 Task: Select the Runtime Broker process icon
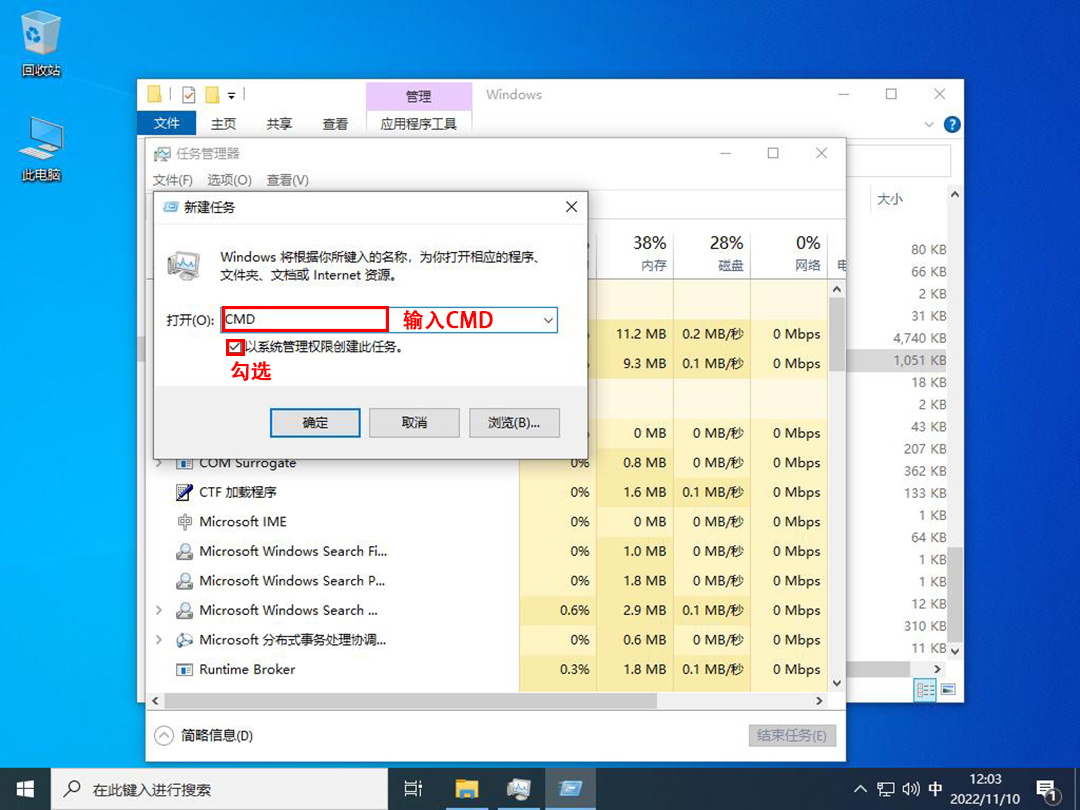coord(184,669)
